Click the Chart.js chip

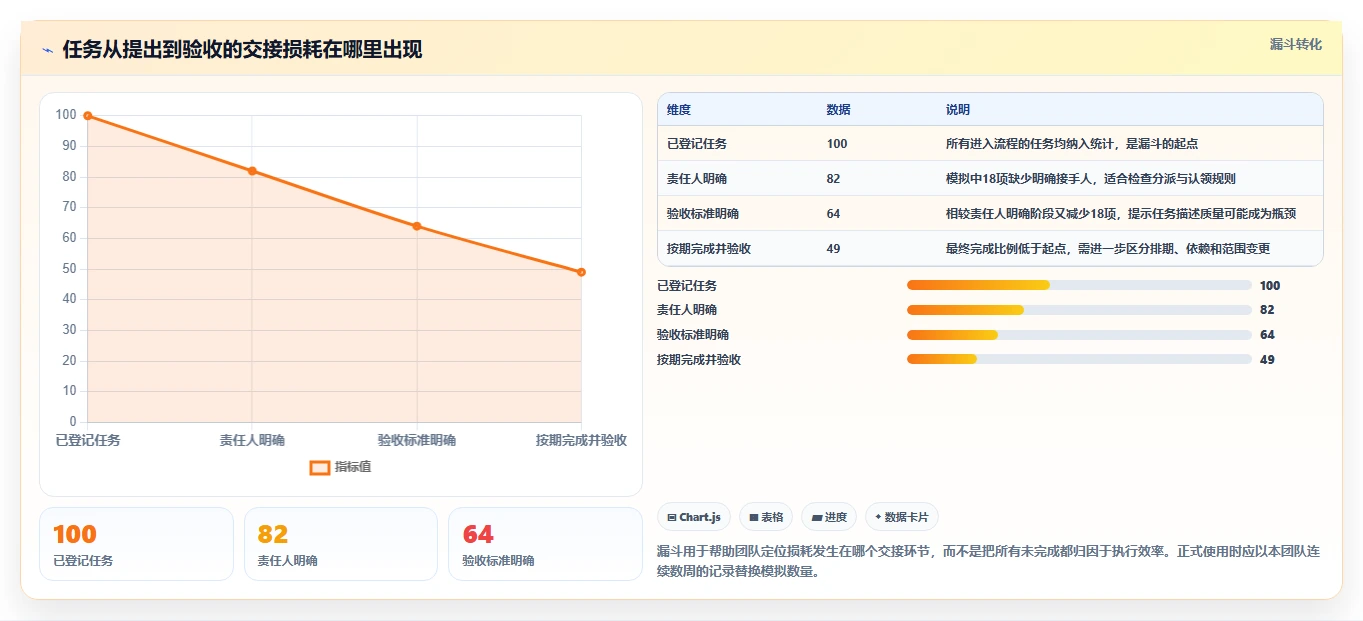click(x=694, y=517)
